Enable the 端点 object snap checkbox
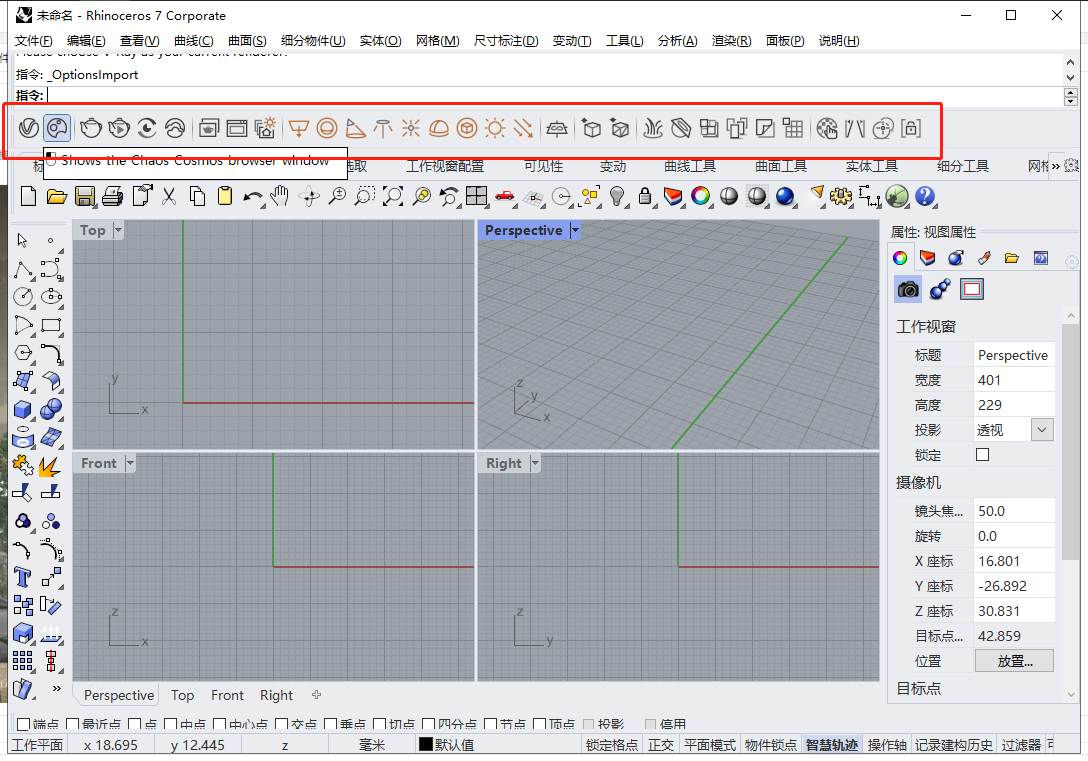The image size is (1088, 761). (24, 725)
